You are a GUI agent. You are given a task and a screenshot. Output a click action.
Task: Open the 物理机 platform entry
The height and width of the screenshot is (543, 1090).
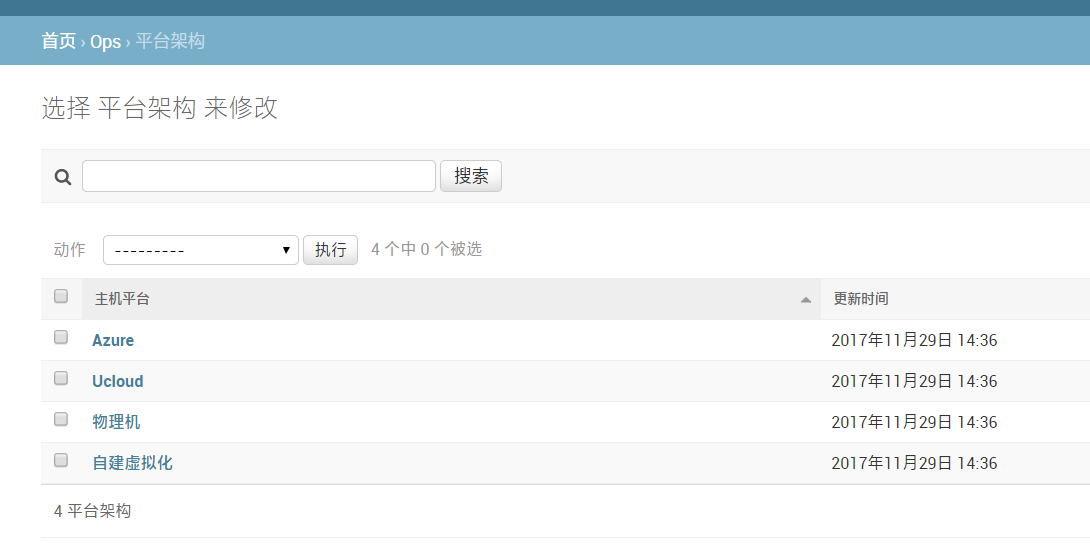click(116, 423)
